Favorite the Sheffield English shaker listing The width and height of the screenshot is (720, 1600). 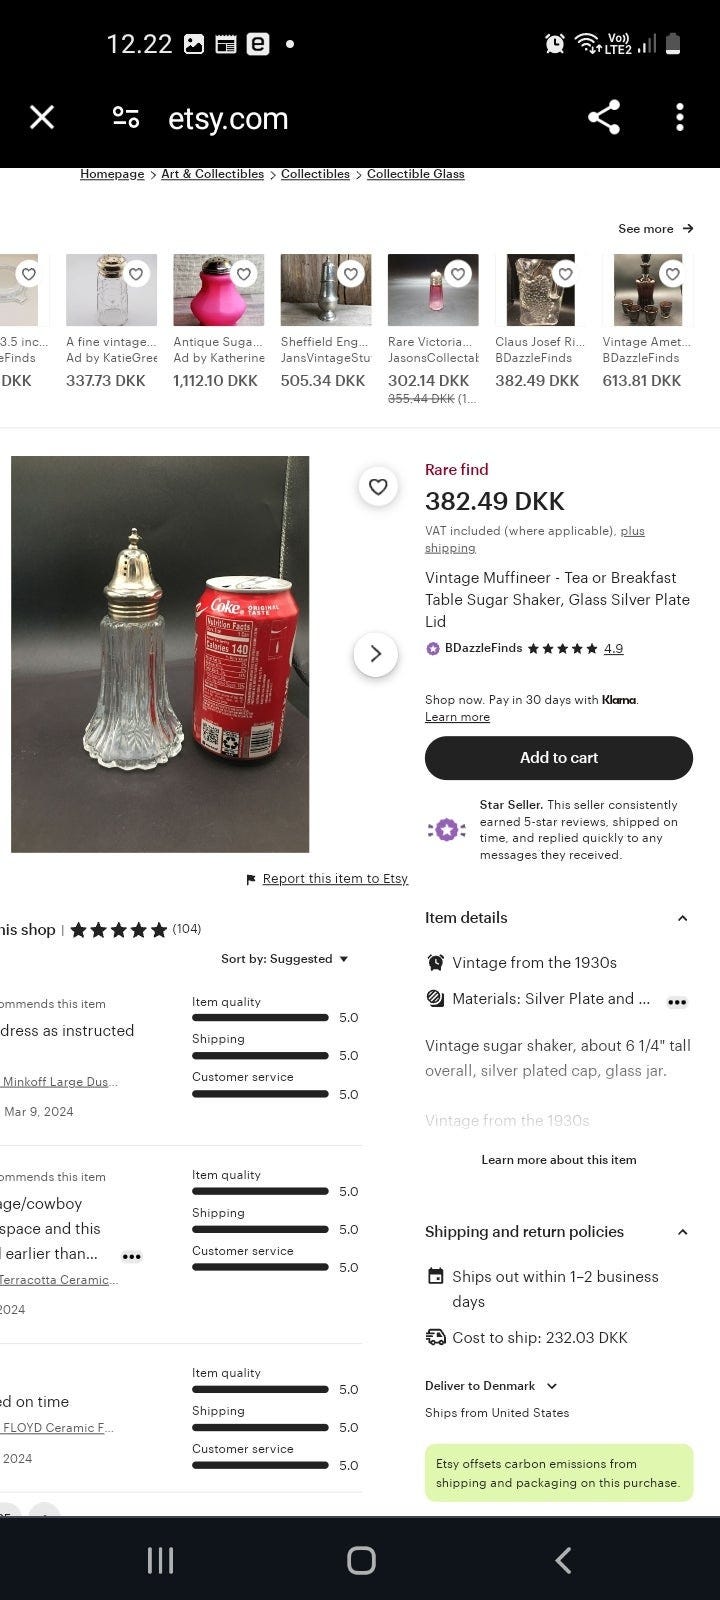350,274
